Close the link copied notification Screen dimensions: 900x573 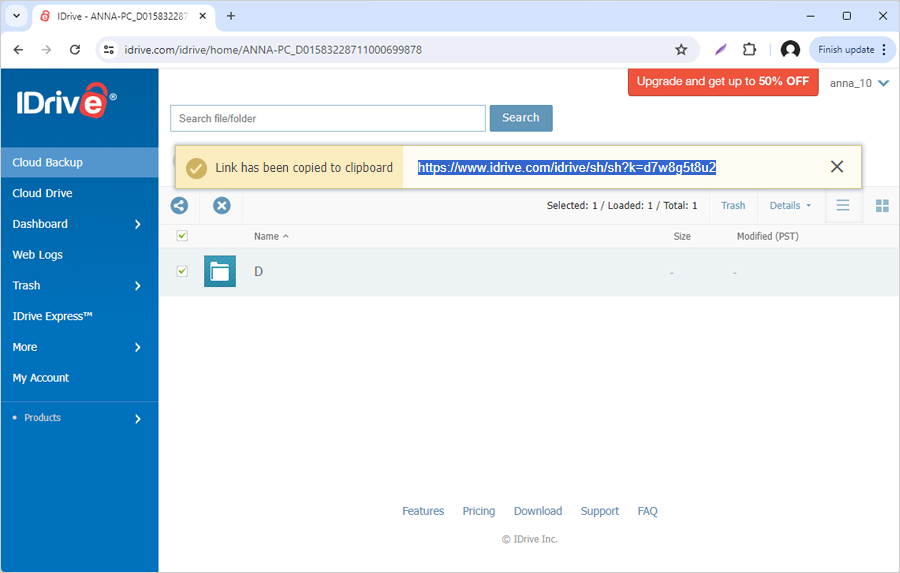(x=837, y=167)
